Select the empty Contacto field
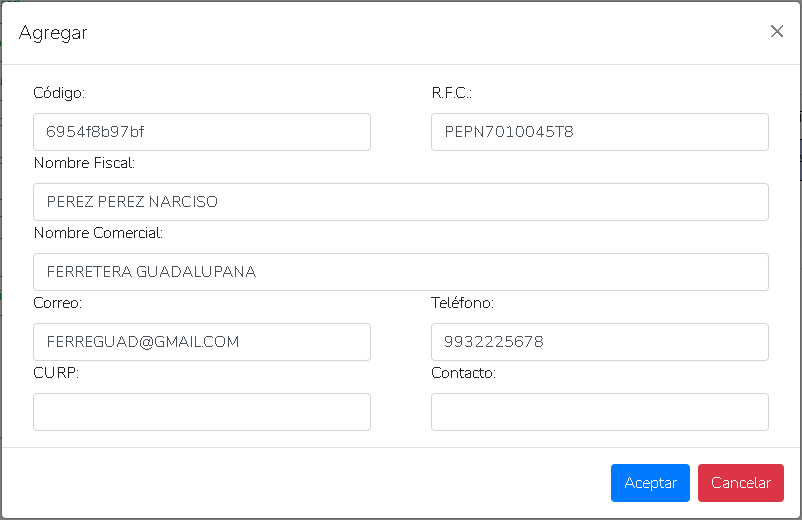This screenshot has width=802, height=520. [599, 412]
